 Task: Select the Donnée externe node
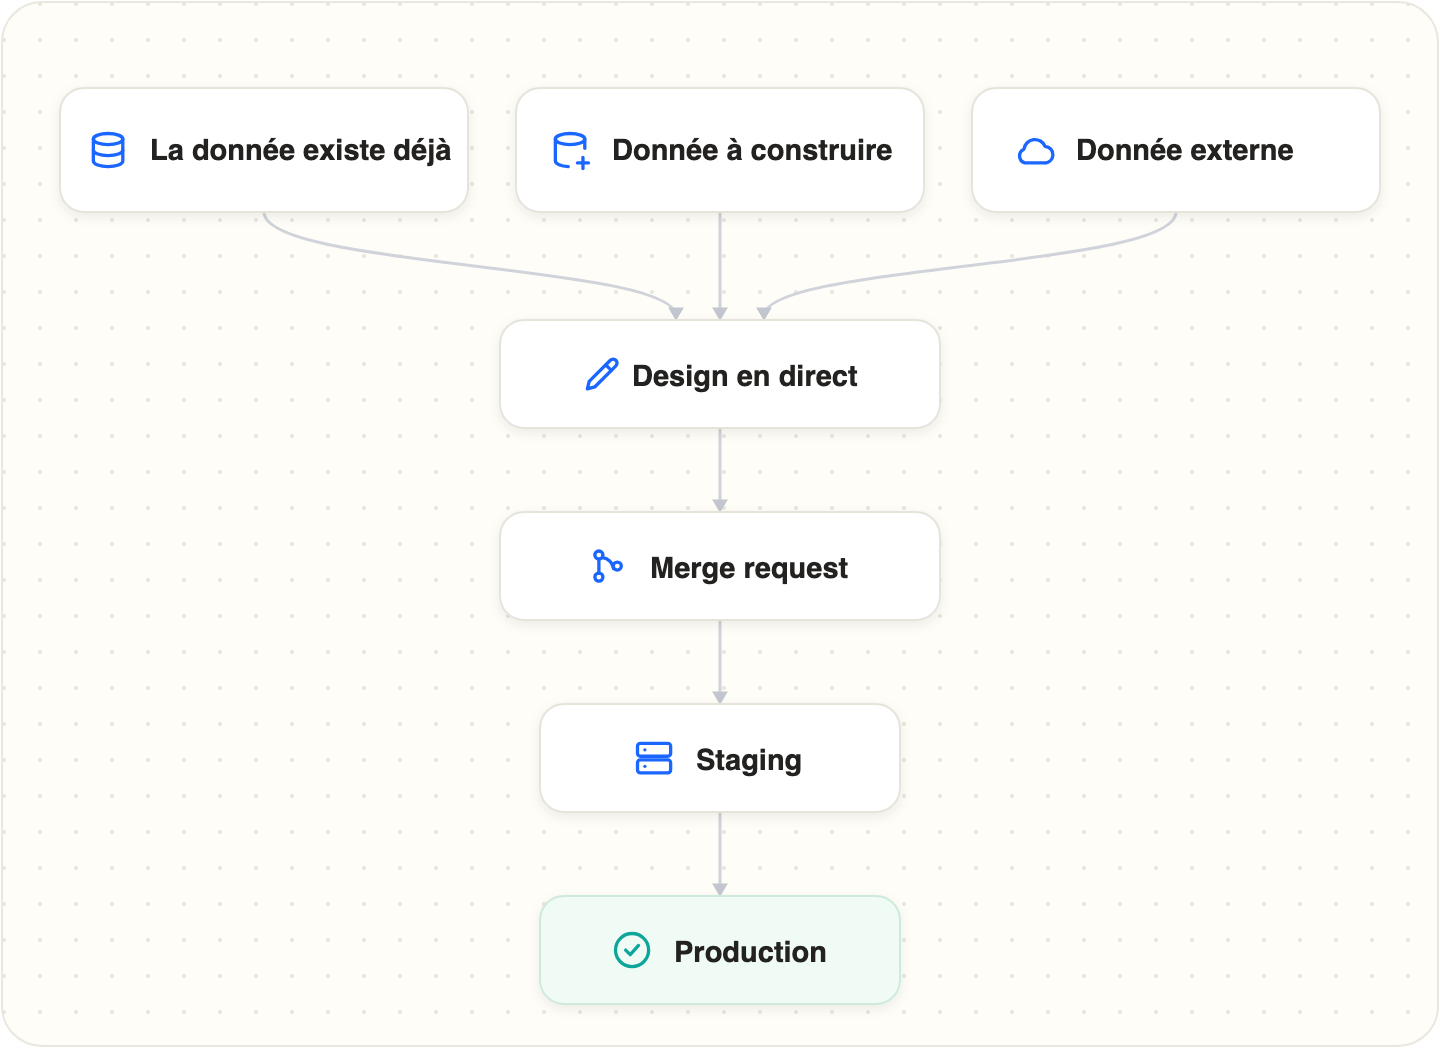1176,150
